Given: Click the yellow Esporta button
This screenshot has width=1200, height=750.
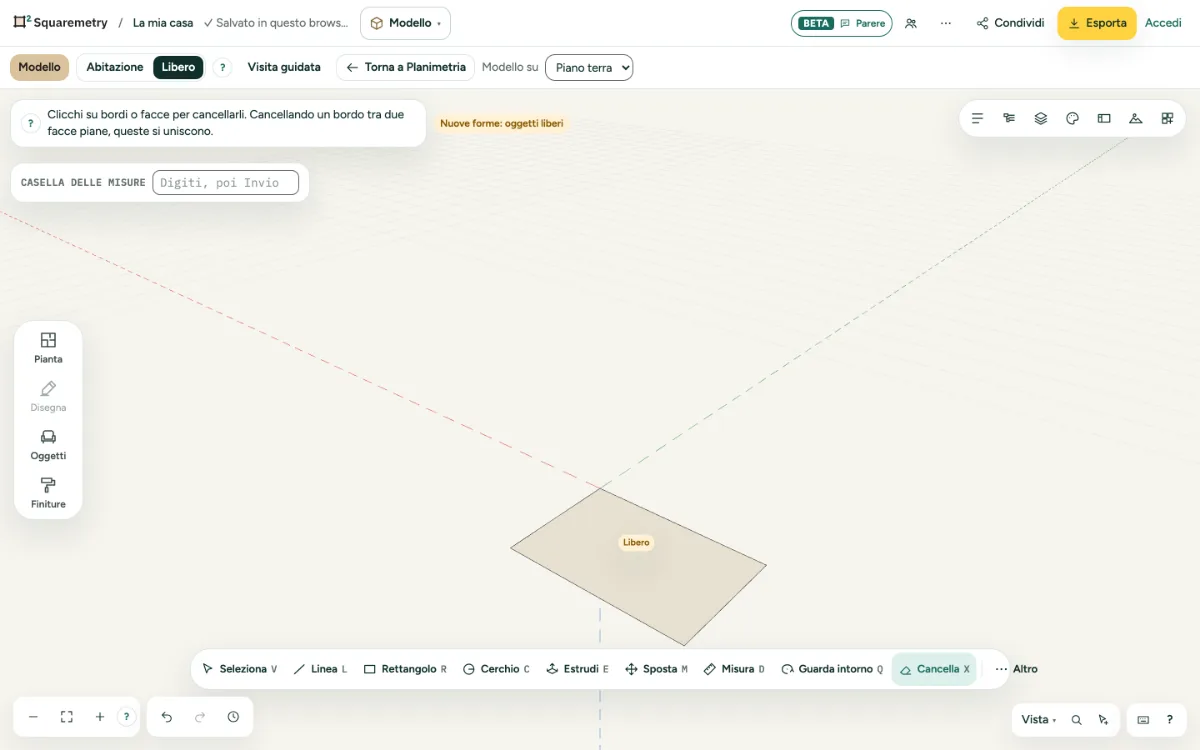Looking at the screenshot, I should [x=1097, y=23].
